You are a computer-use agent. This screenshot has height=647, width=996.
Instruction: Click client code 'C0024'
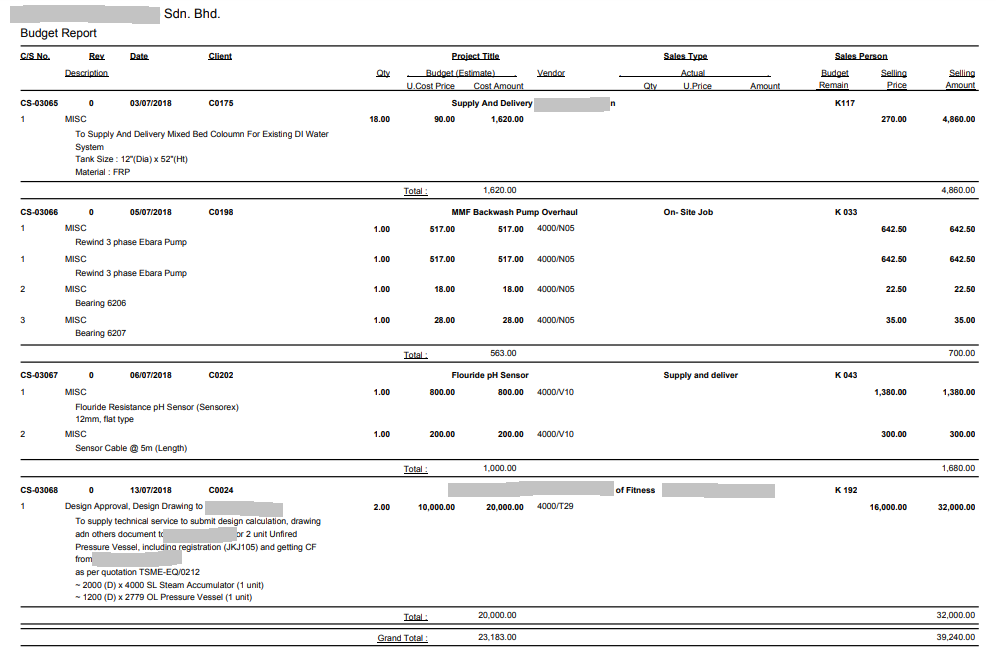[220, 490]
